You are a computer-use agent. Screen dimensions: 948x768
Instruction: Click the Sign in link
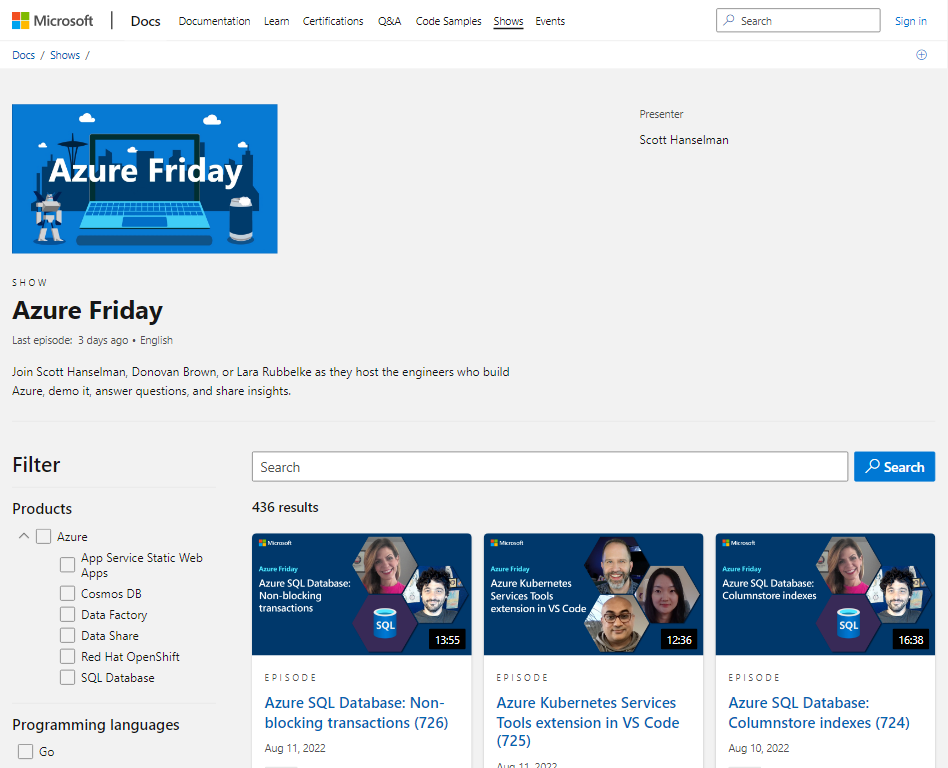click(911, 21)
